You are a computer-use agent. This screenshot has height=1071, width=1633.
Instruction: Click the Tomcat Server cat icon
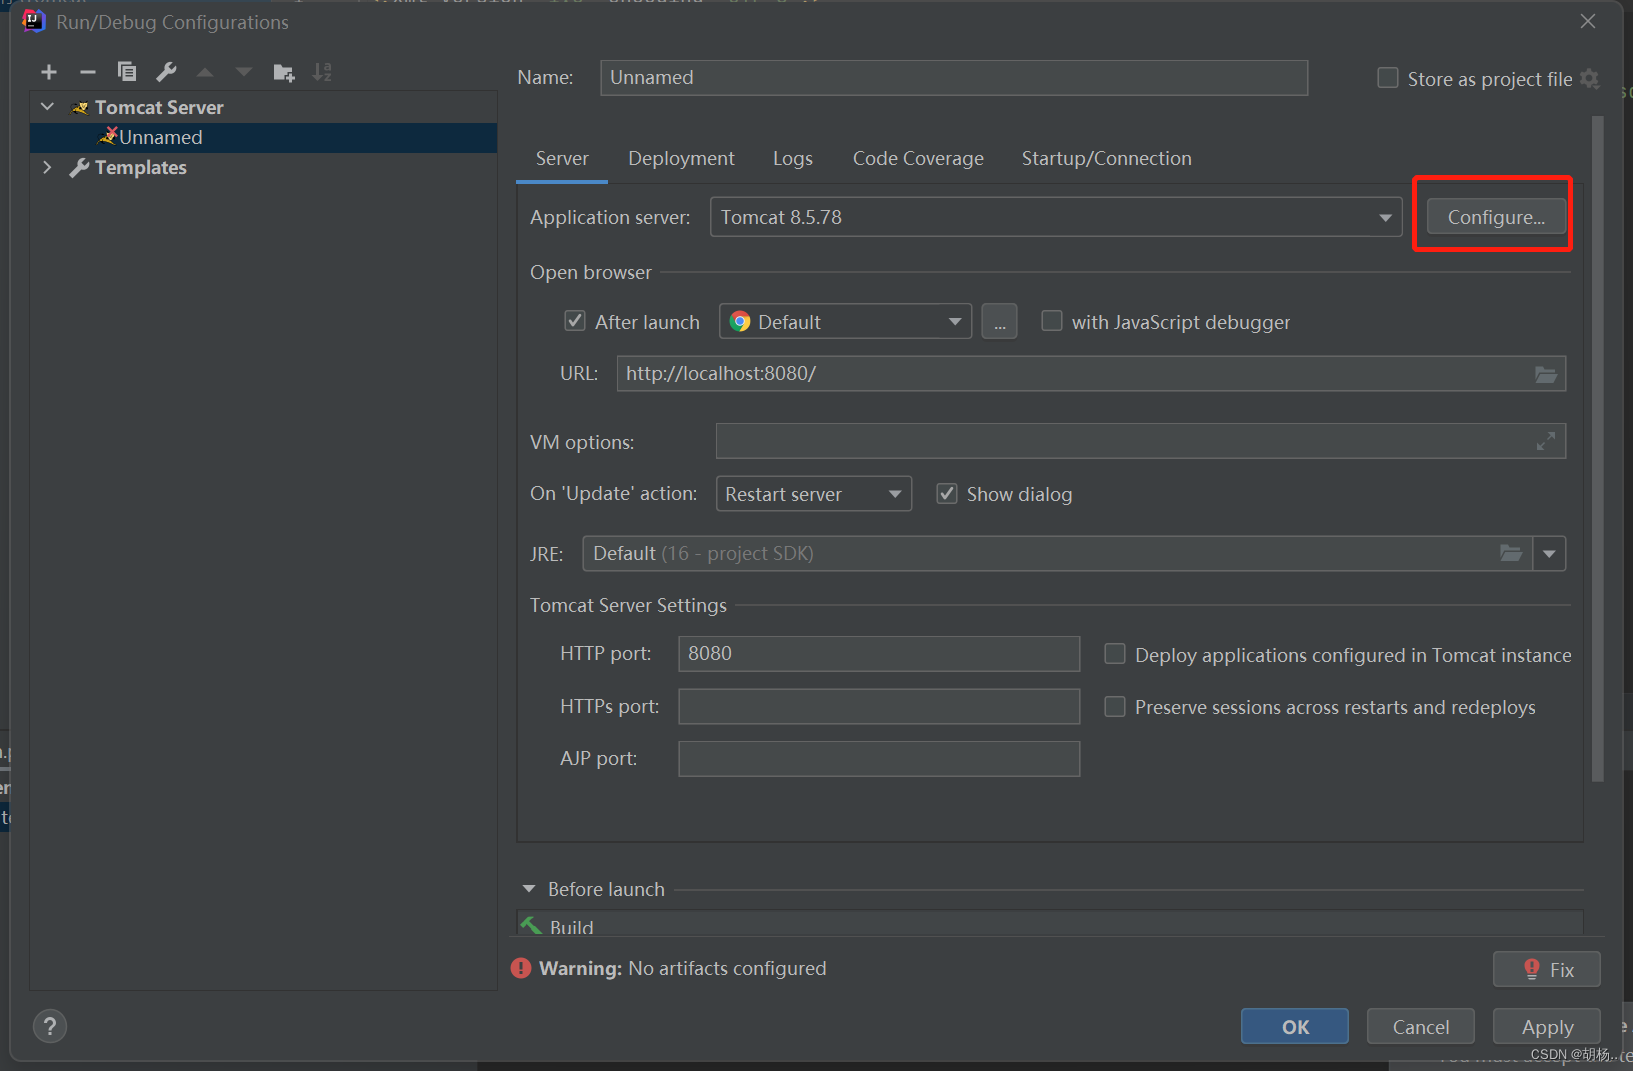[x=80, y=108]
